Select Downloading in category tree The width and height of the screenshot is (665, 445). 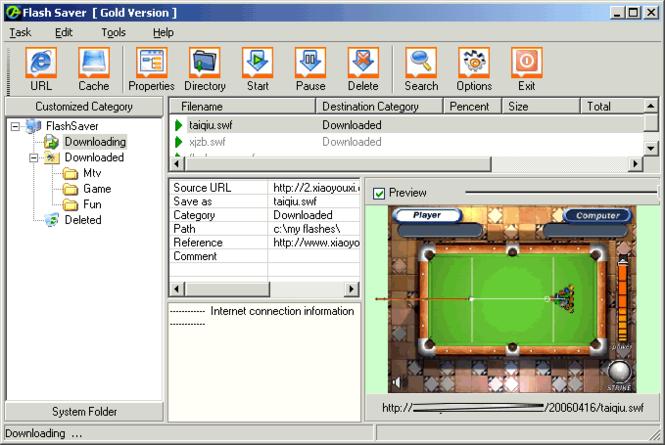point(95,142)
